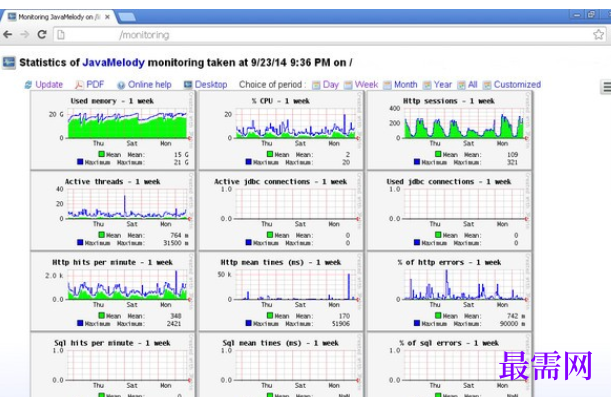Screen dimensions: 611x397
Task: Choose the Year period
Action: pos(443,85)
